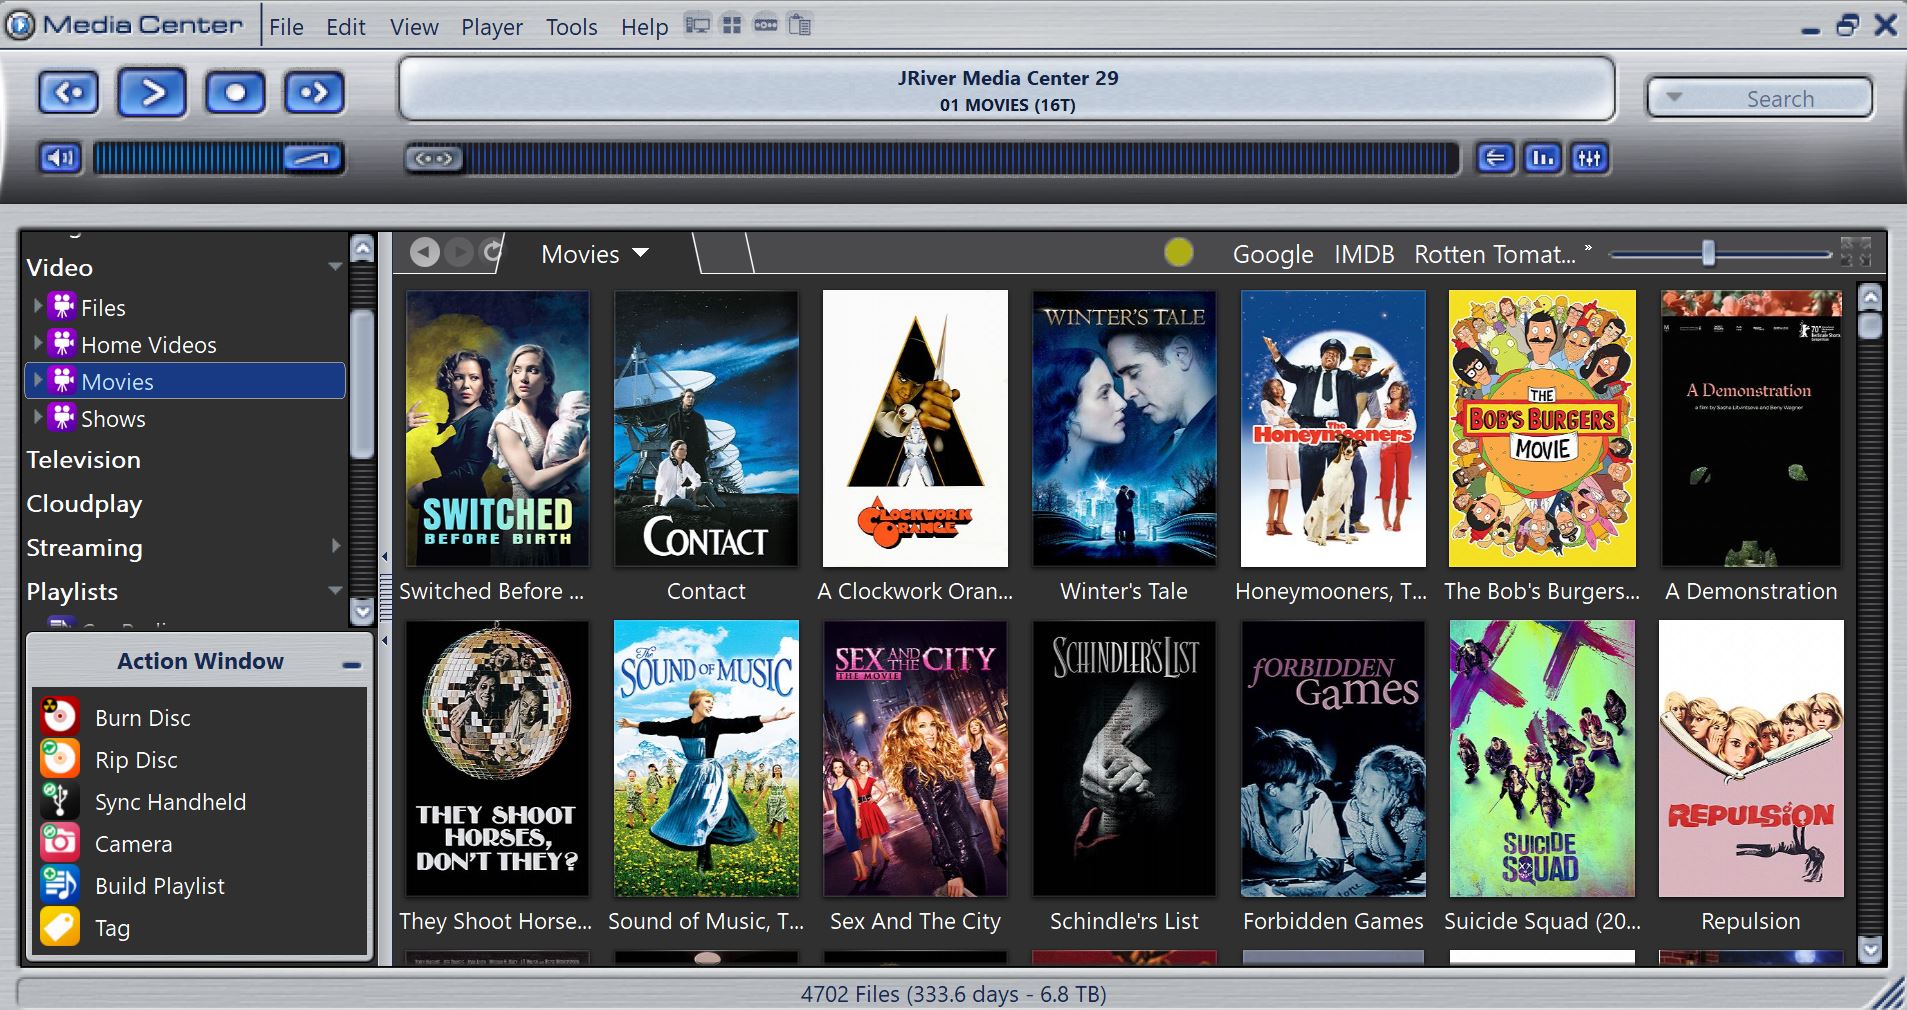Image resolution: width=1907 pixels, height=1010 pixels.
Task: Open the View menu
Action: click(414, 27)
